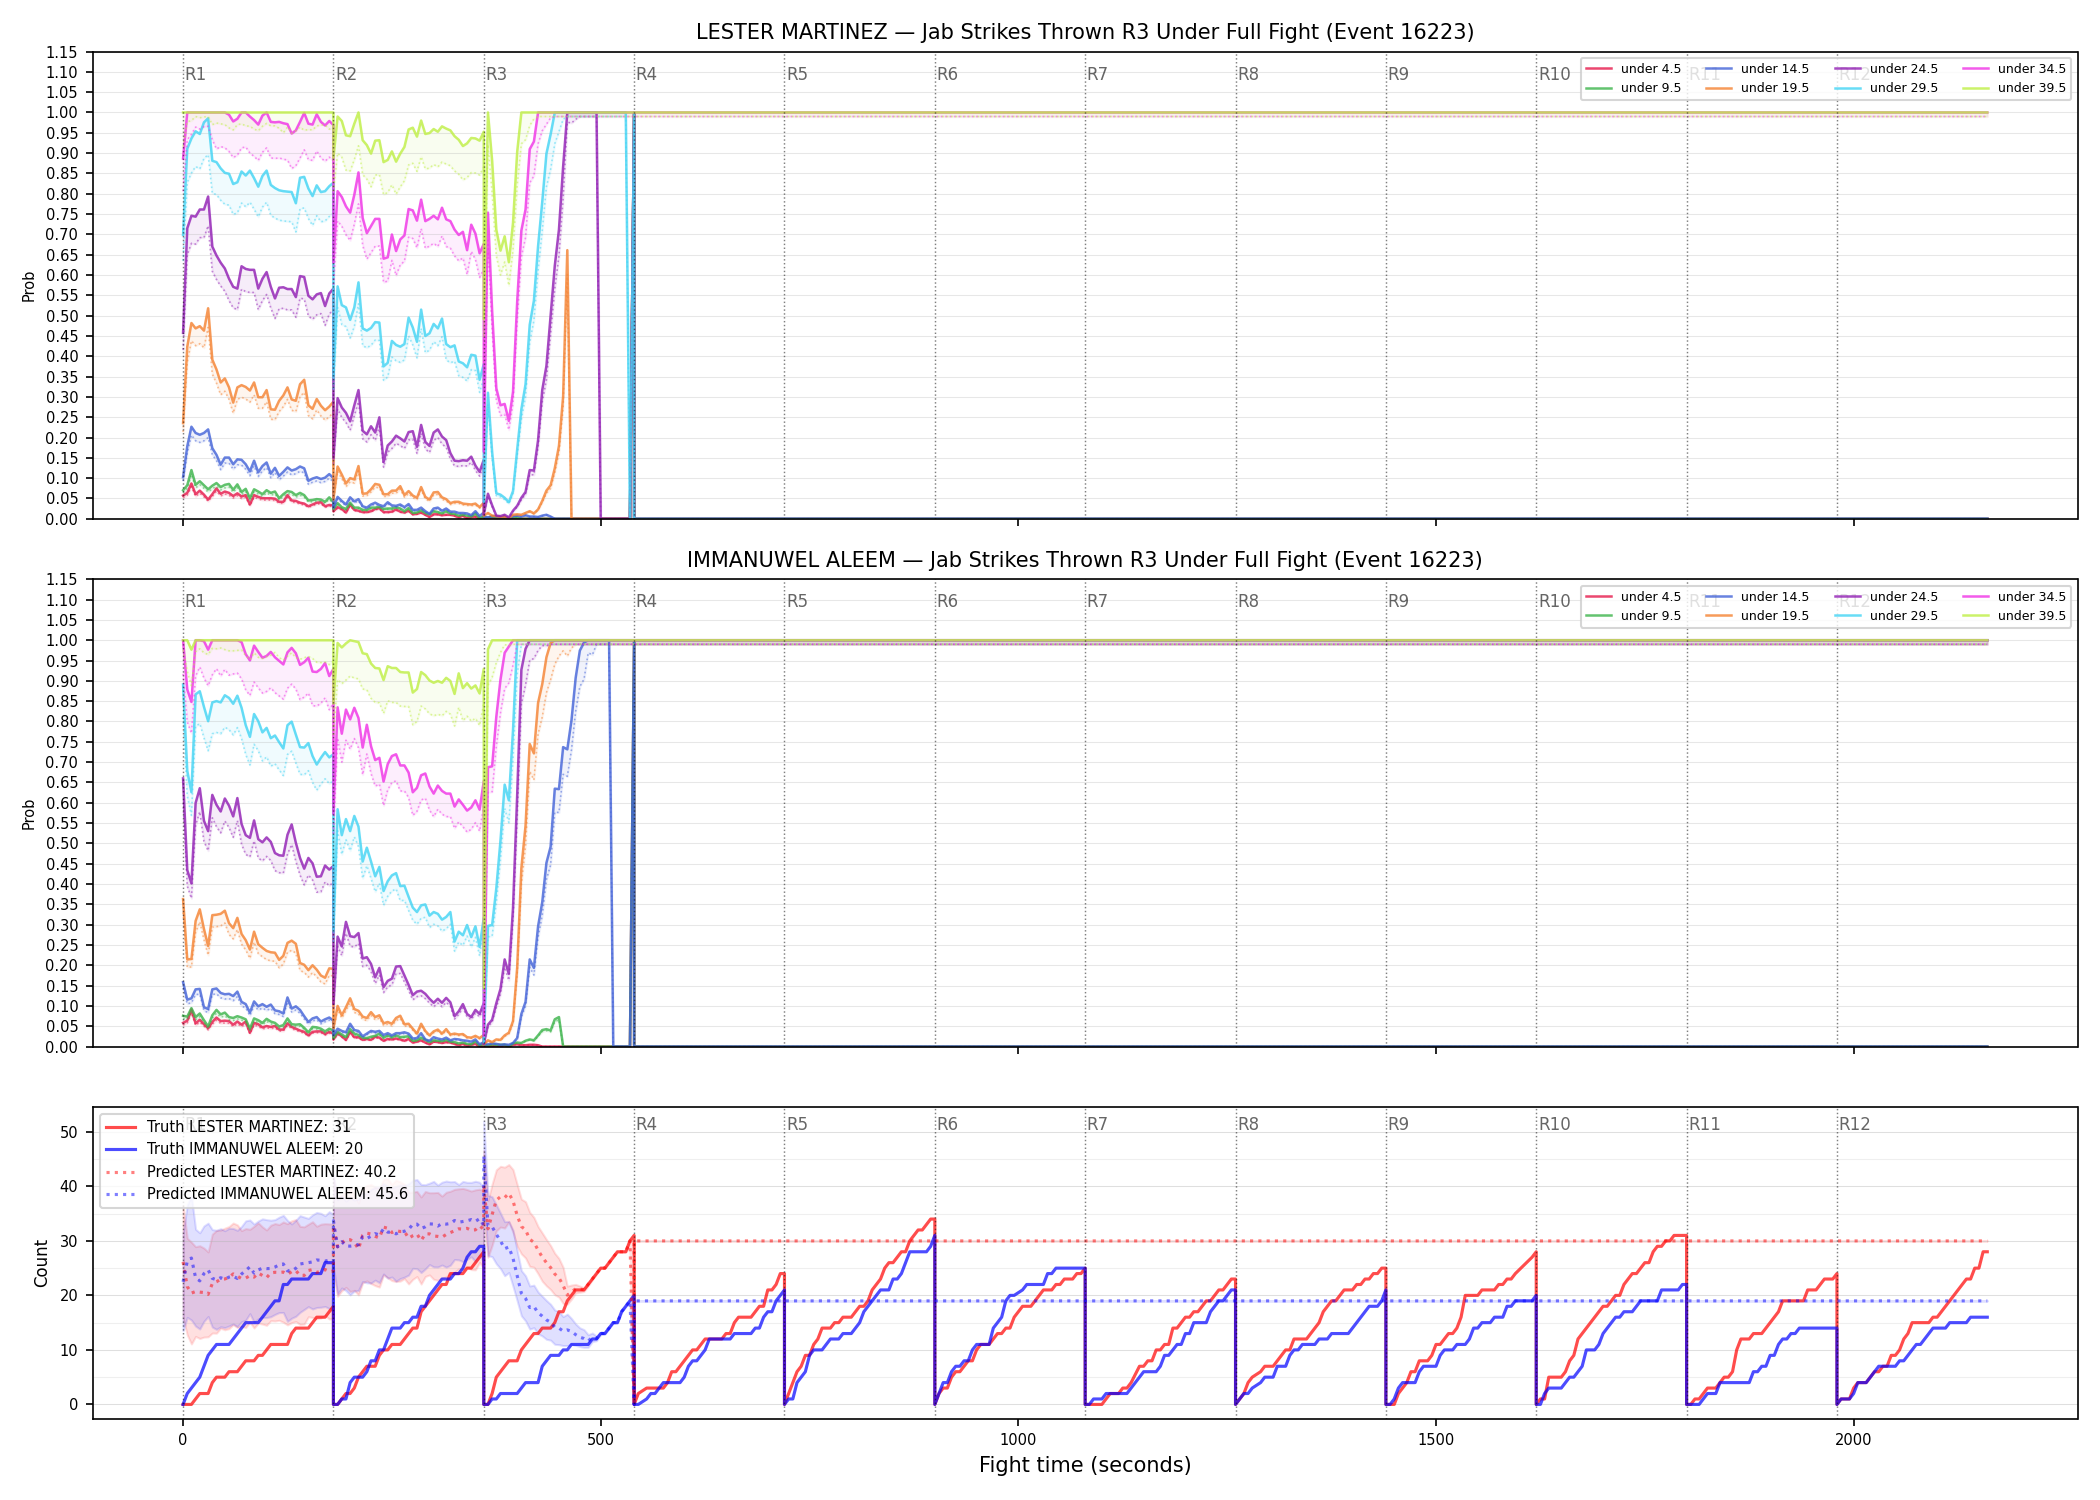Click the IMMANUWEL ALEEM chart title
The image size is (2100, 1500).
click(1085, 560)
